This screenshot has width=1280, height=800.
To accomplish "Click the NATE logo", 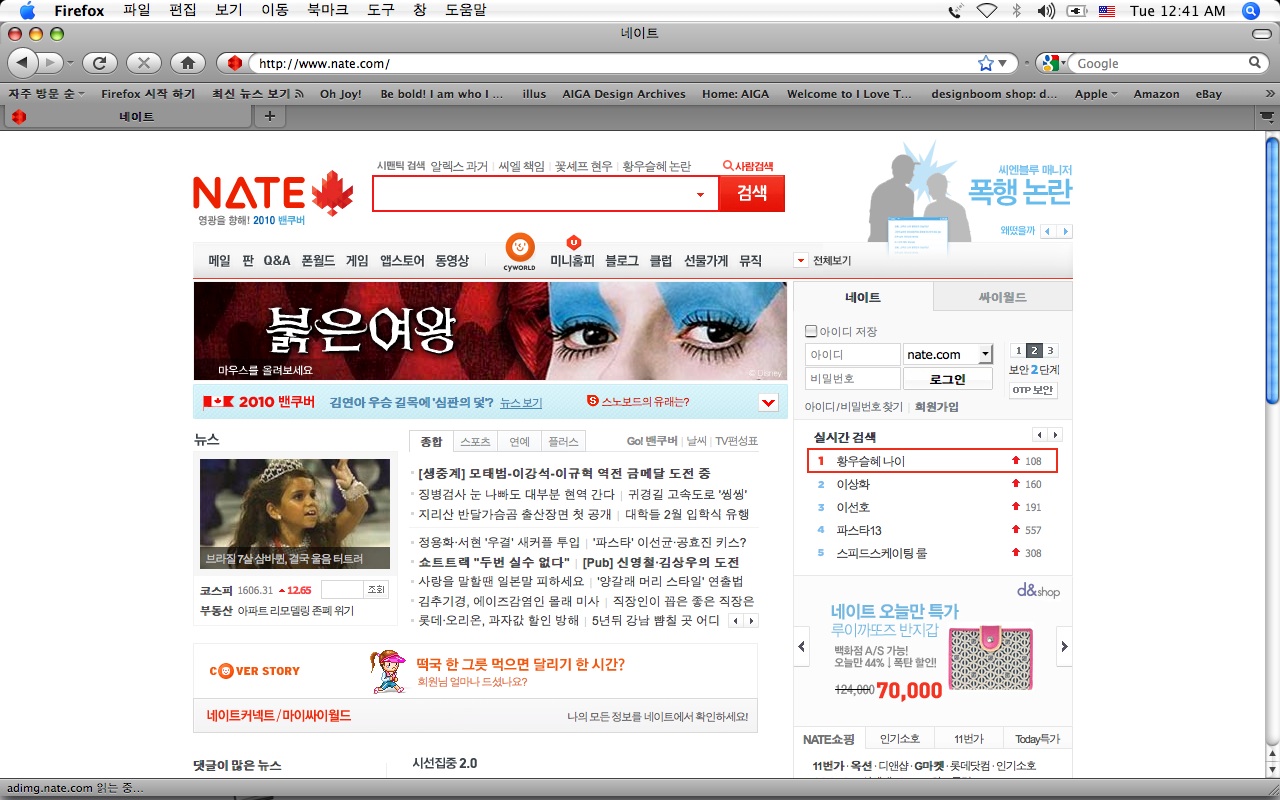I will click(x=273, y=193).
